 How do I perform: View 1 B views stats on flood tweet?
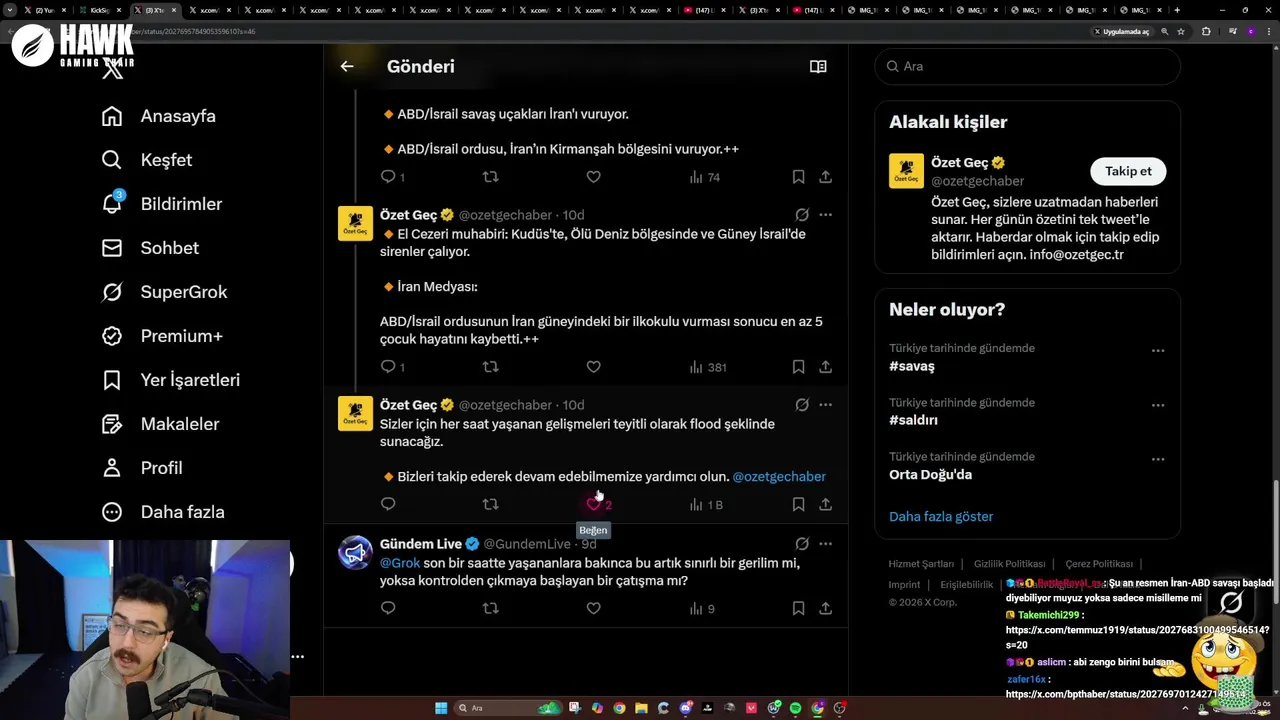(x=706, y=505)
